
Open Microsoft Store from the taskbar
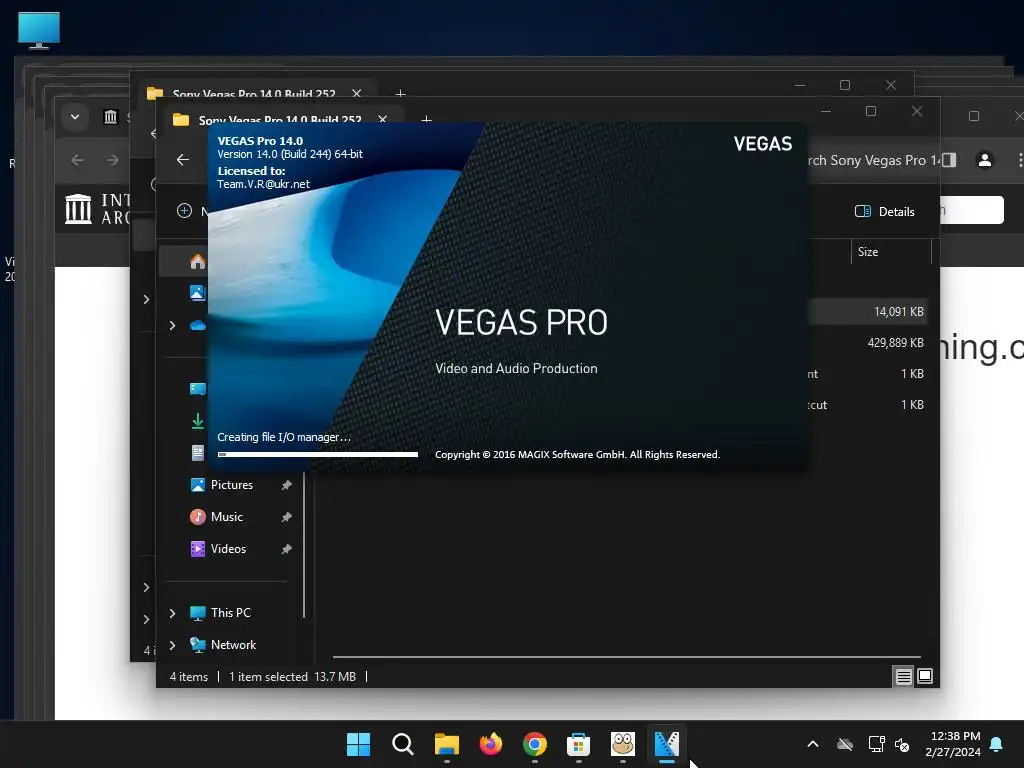pyautogui.click(x=579, y=744)
